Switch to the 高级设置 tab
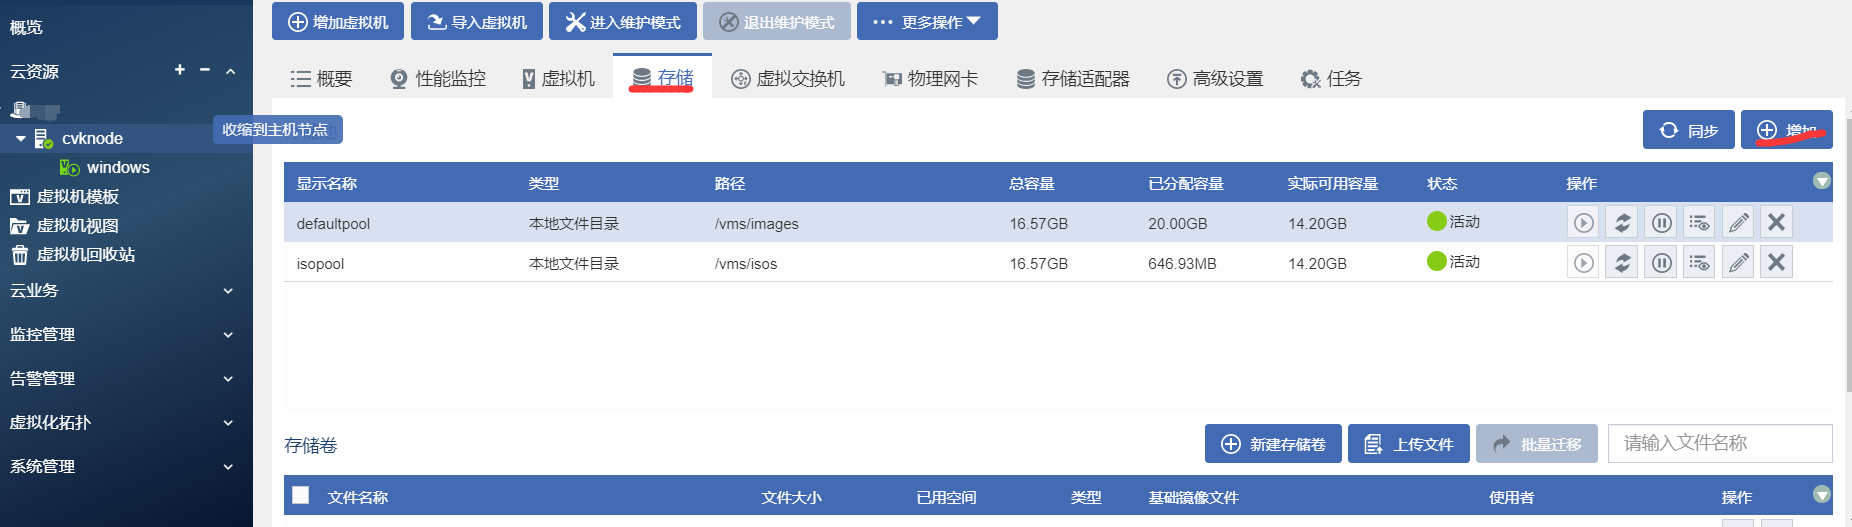This screenshot has height=527, width=1852. [1215, 78]
